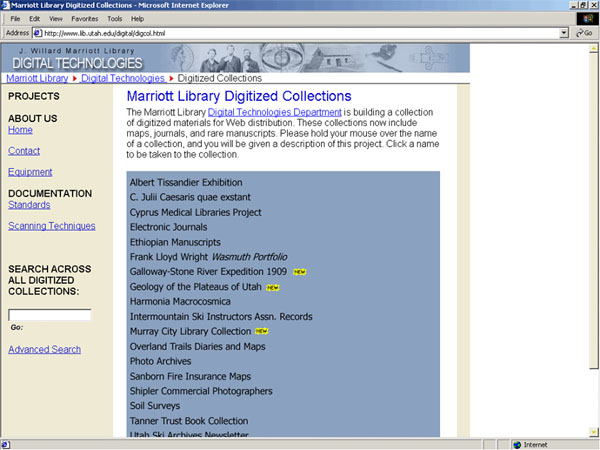
Task: Open the Advanced Search link
Action: pyautogui.click(x=44, y=349)
